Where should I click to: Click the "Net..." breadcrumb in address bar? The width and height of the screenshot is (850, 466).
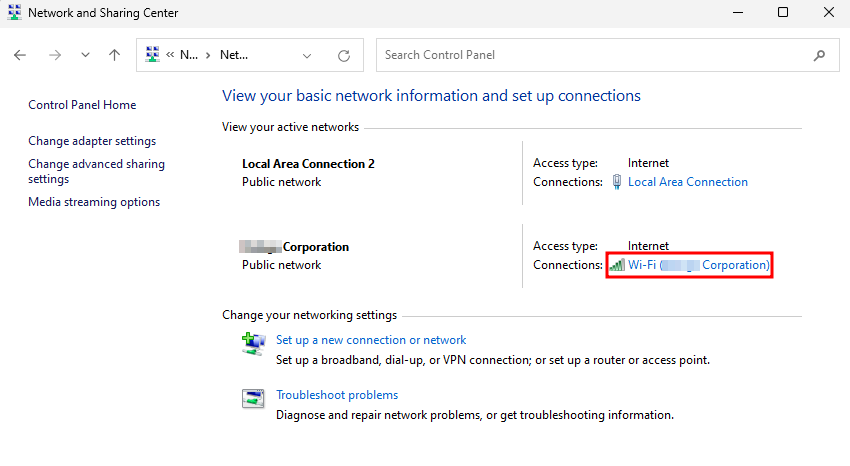click(x=233, y=56)
